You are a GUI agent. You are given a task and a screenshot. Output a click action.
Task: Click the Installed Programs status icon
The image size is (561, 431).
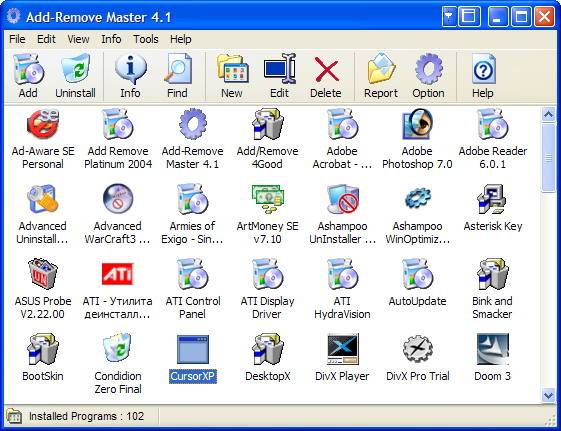(x=14, y=416)
